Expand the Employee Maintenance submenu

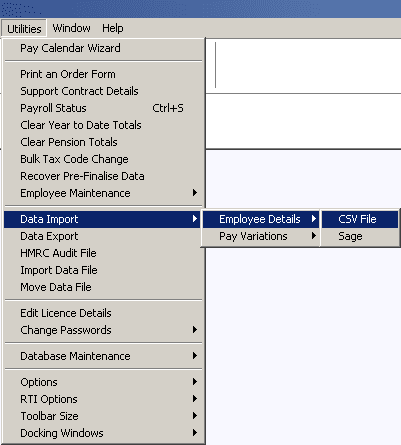pyautogui.click(x=103, y=193)
